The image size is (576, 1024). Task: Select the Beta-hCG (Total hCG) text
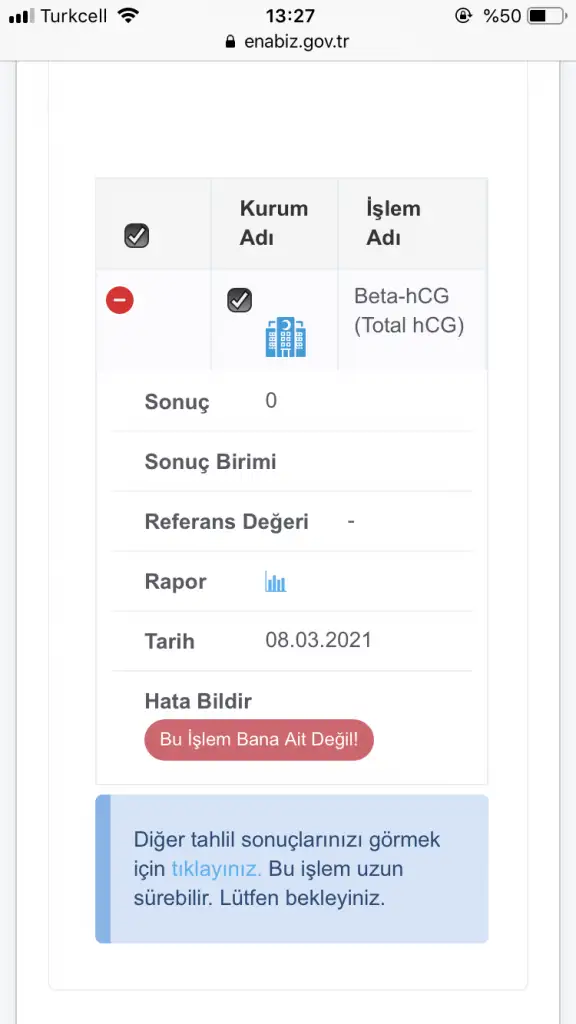point(409,311)
